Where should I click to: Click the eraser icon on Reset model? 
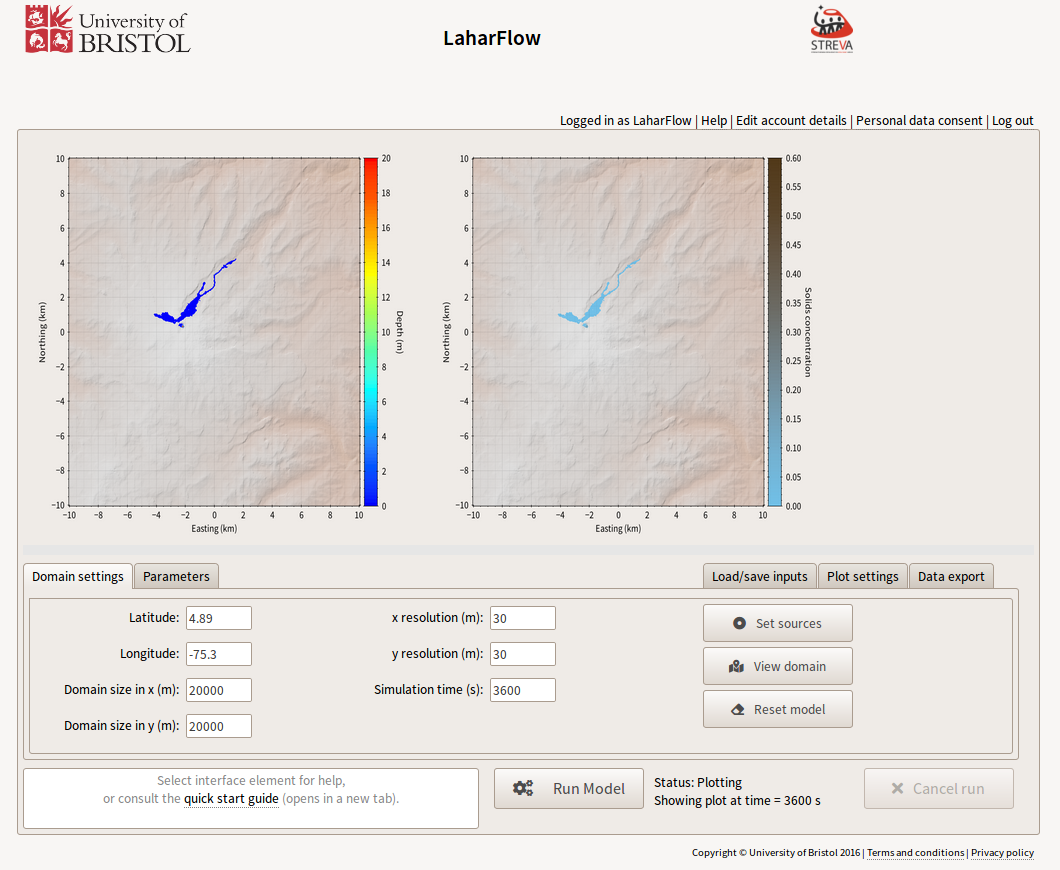[738, 709]
